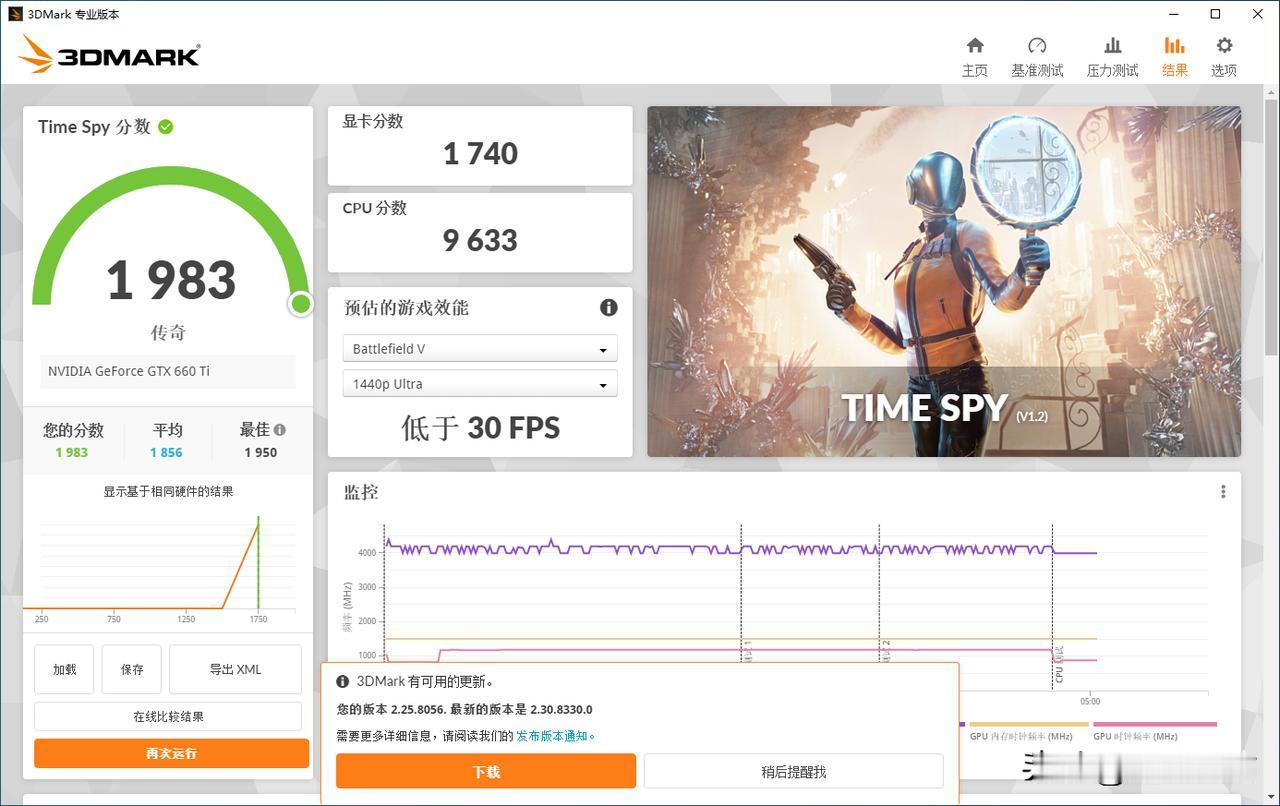Click the 最佳 score value 1 950
This screenshot has width=1280, height=806.
pyautogui.click(x=261, y=452)
